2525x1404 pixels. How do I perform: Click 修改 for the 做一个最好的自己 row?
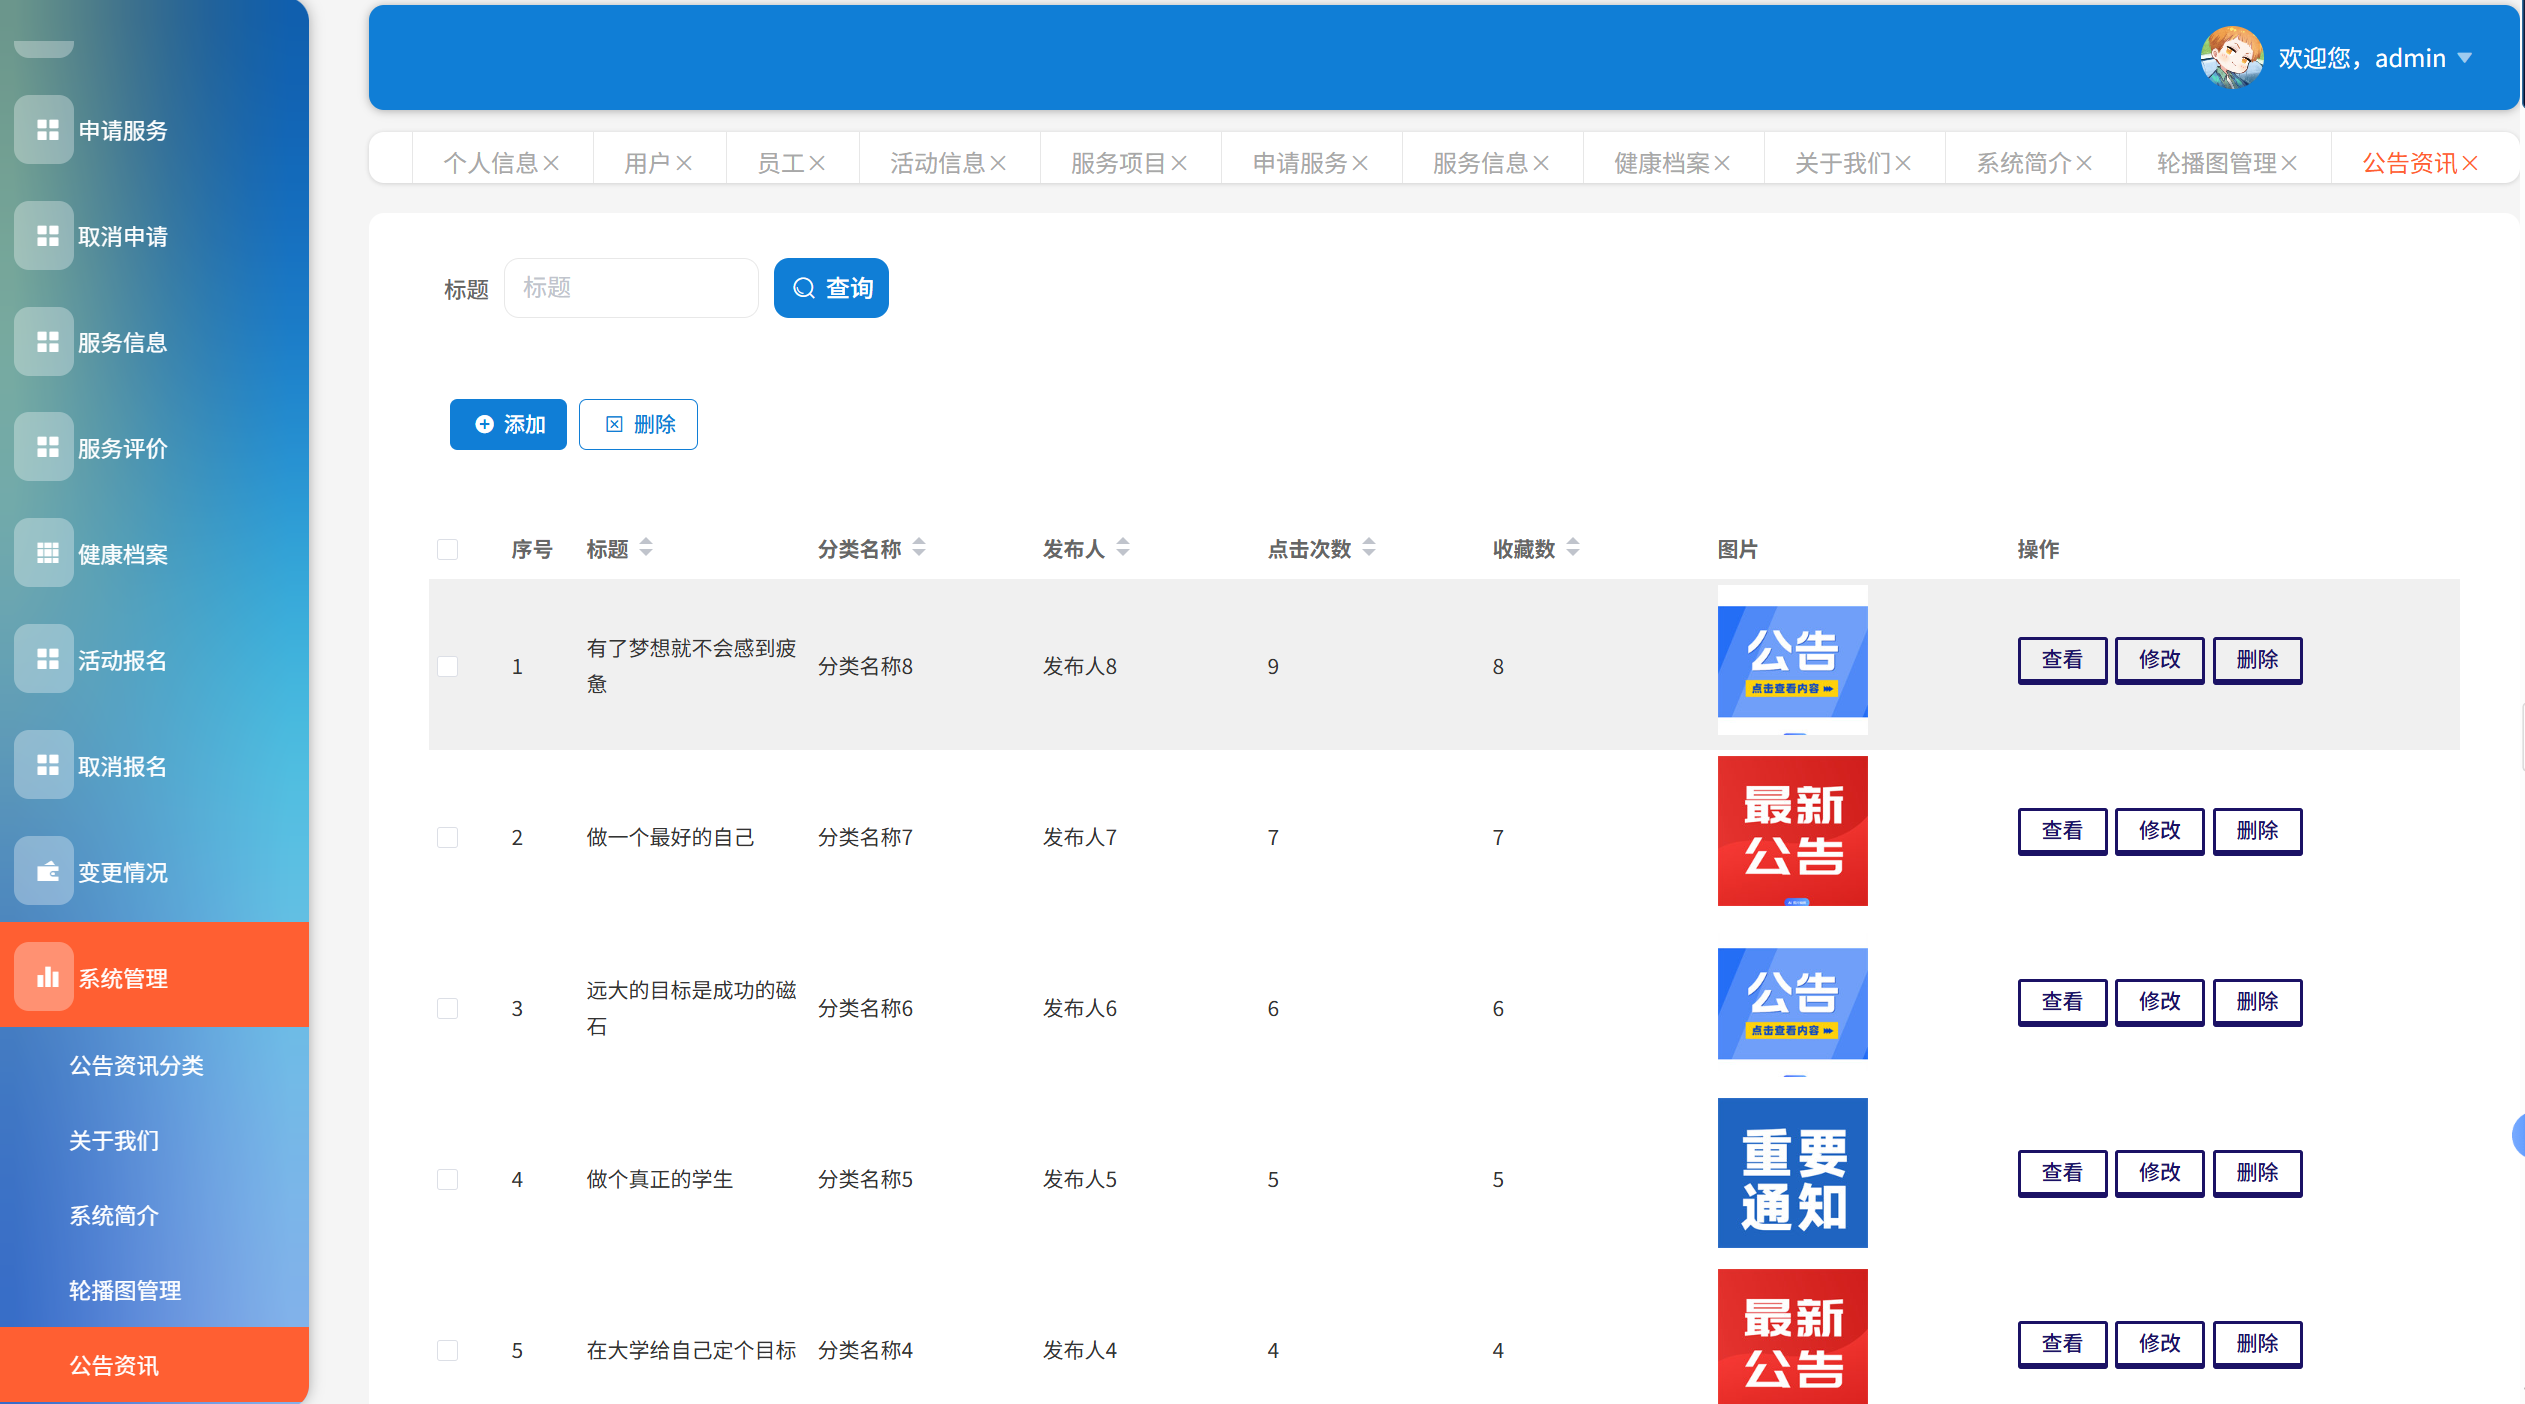pos(2159,831)
